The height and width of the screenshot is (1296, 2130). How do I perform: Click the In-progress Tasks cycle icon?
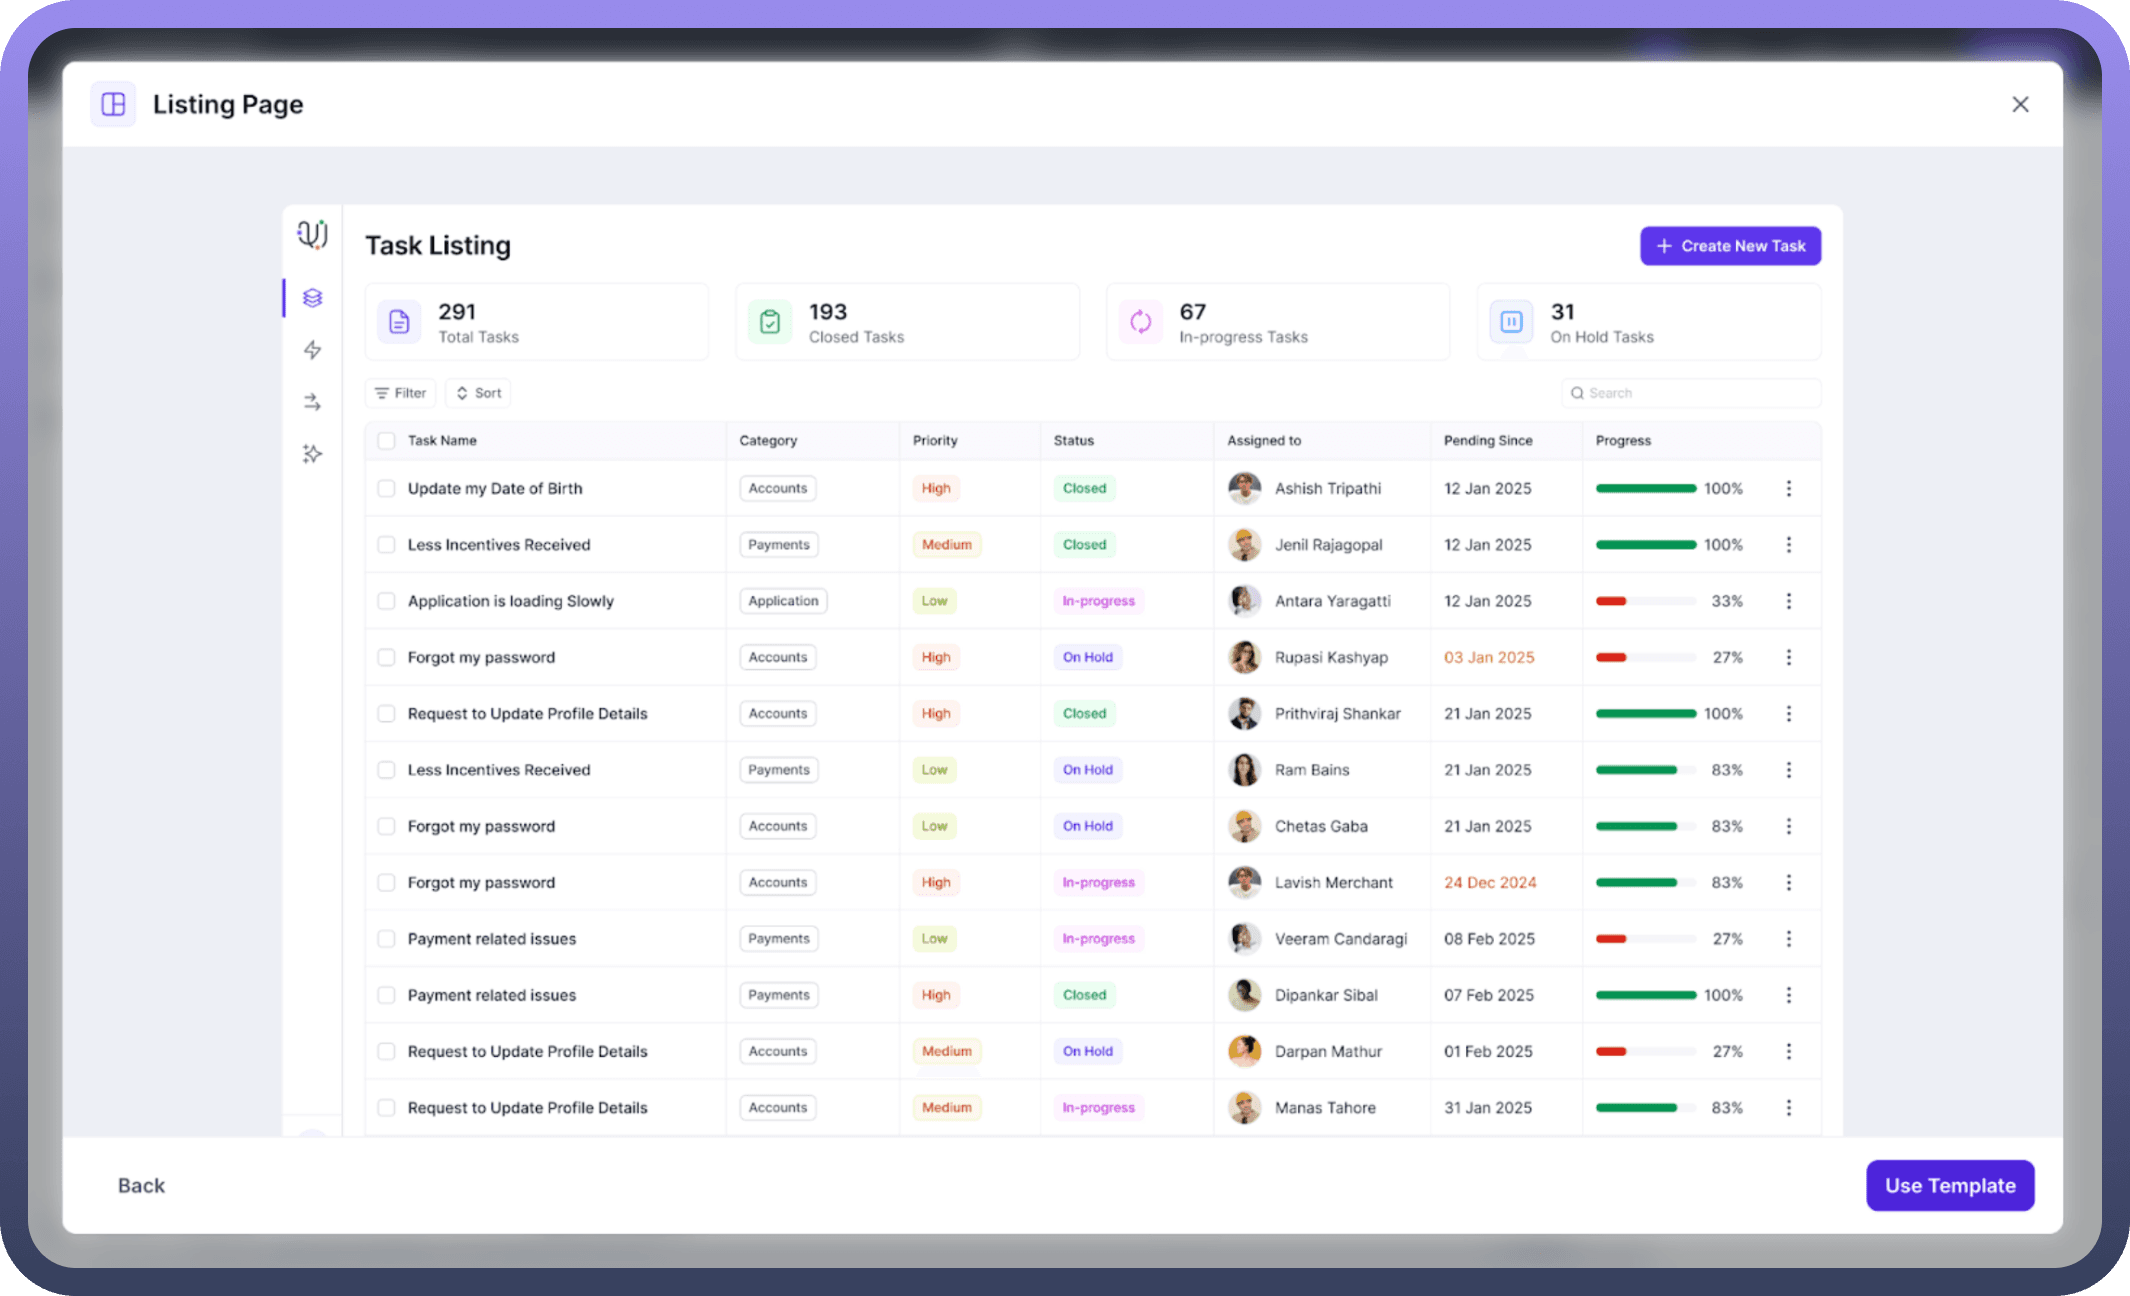[x=1141, y=322]
